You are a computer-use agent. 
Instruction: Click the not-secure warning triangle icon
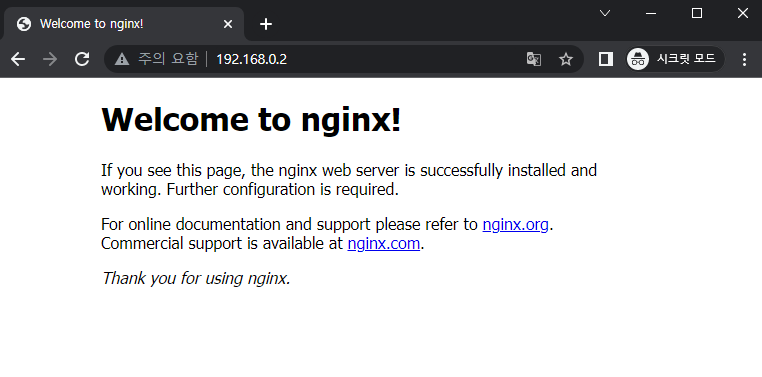pyautogui.click(x=121, y=59)
